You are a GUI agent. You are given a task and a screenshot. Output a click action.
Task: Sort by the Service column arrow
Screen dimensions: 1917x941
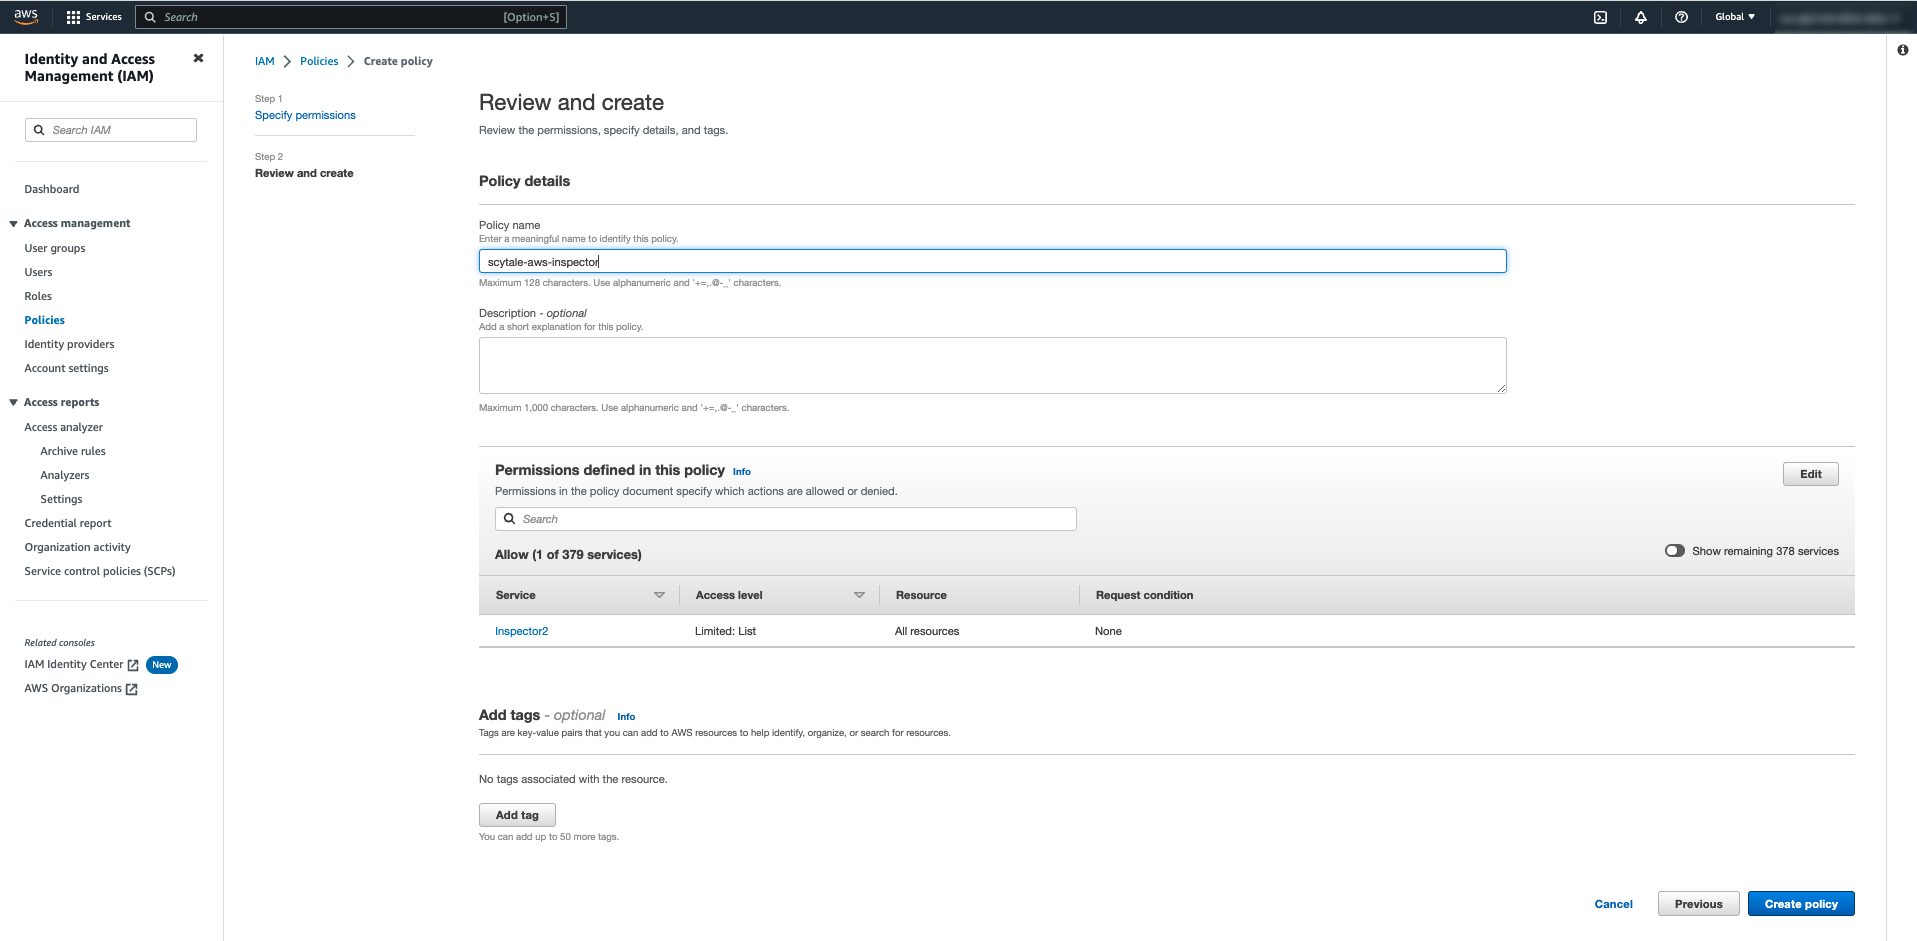[659, 595]
